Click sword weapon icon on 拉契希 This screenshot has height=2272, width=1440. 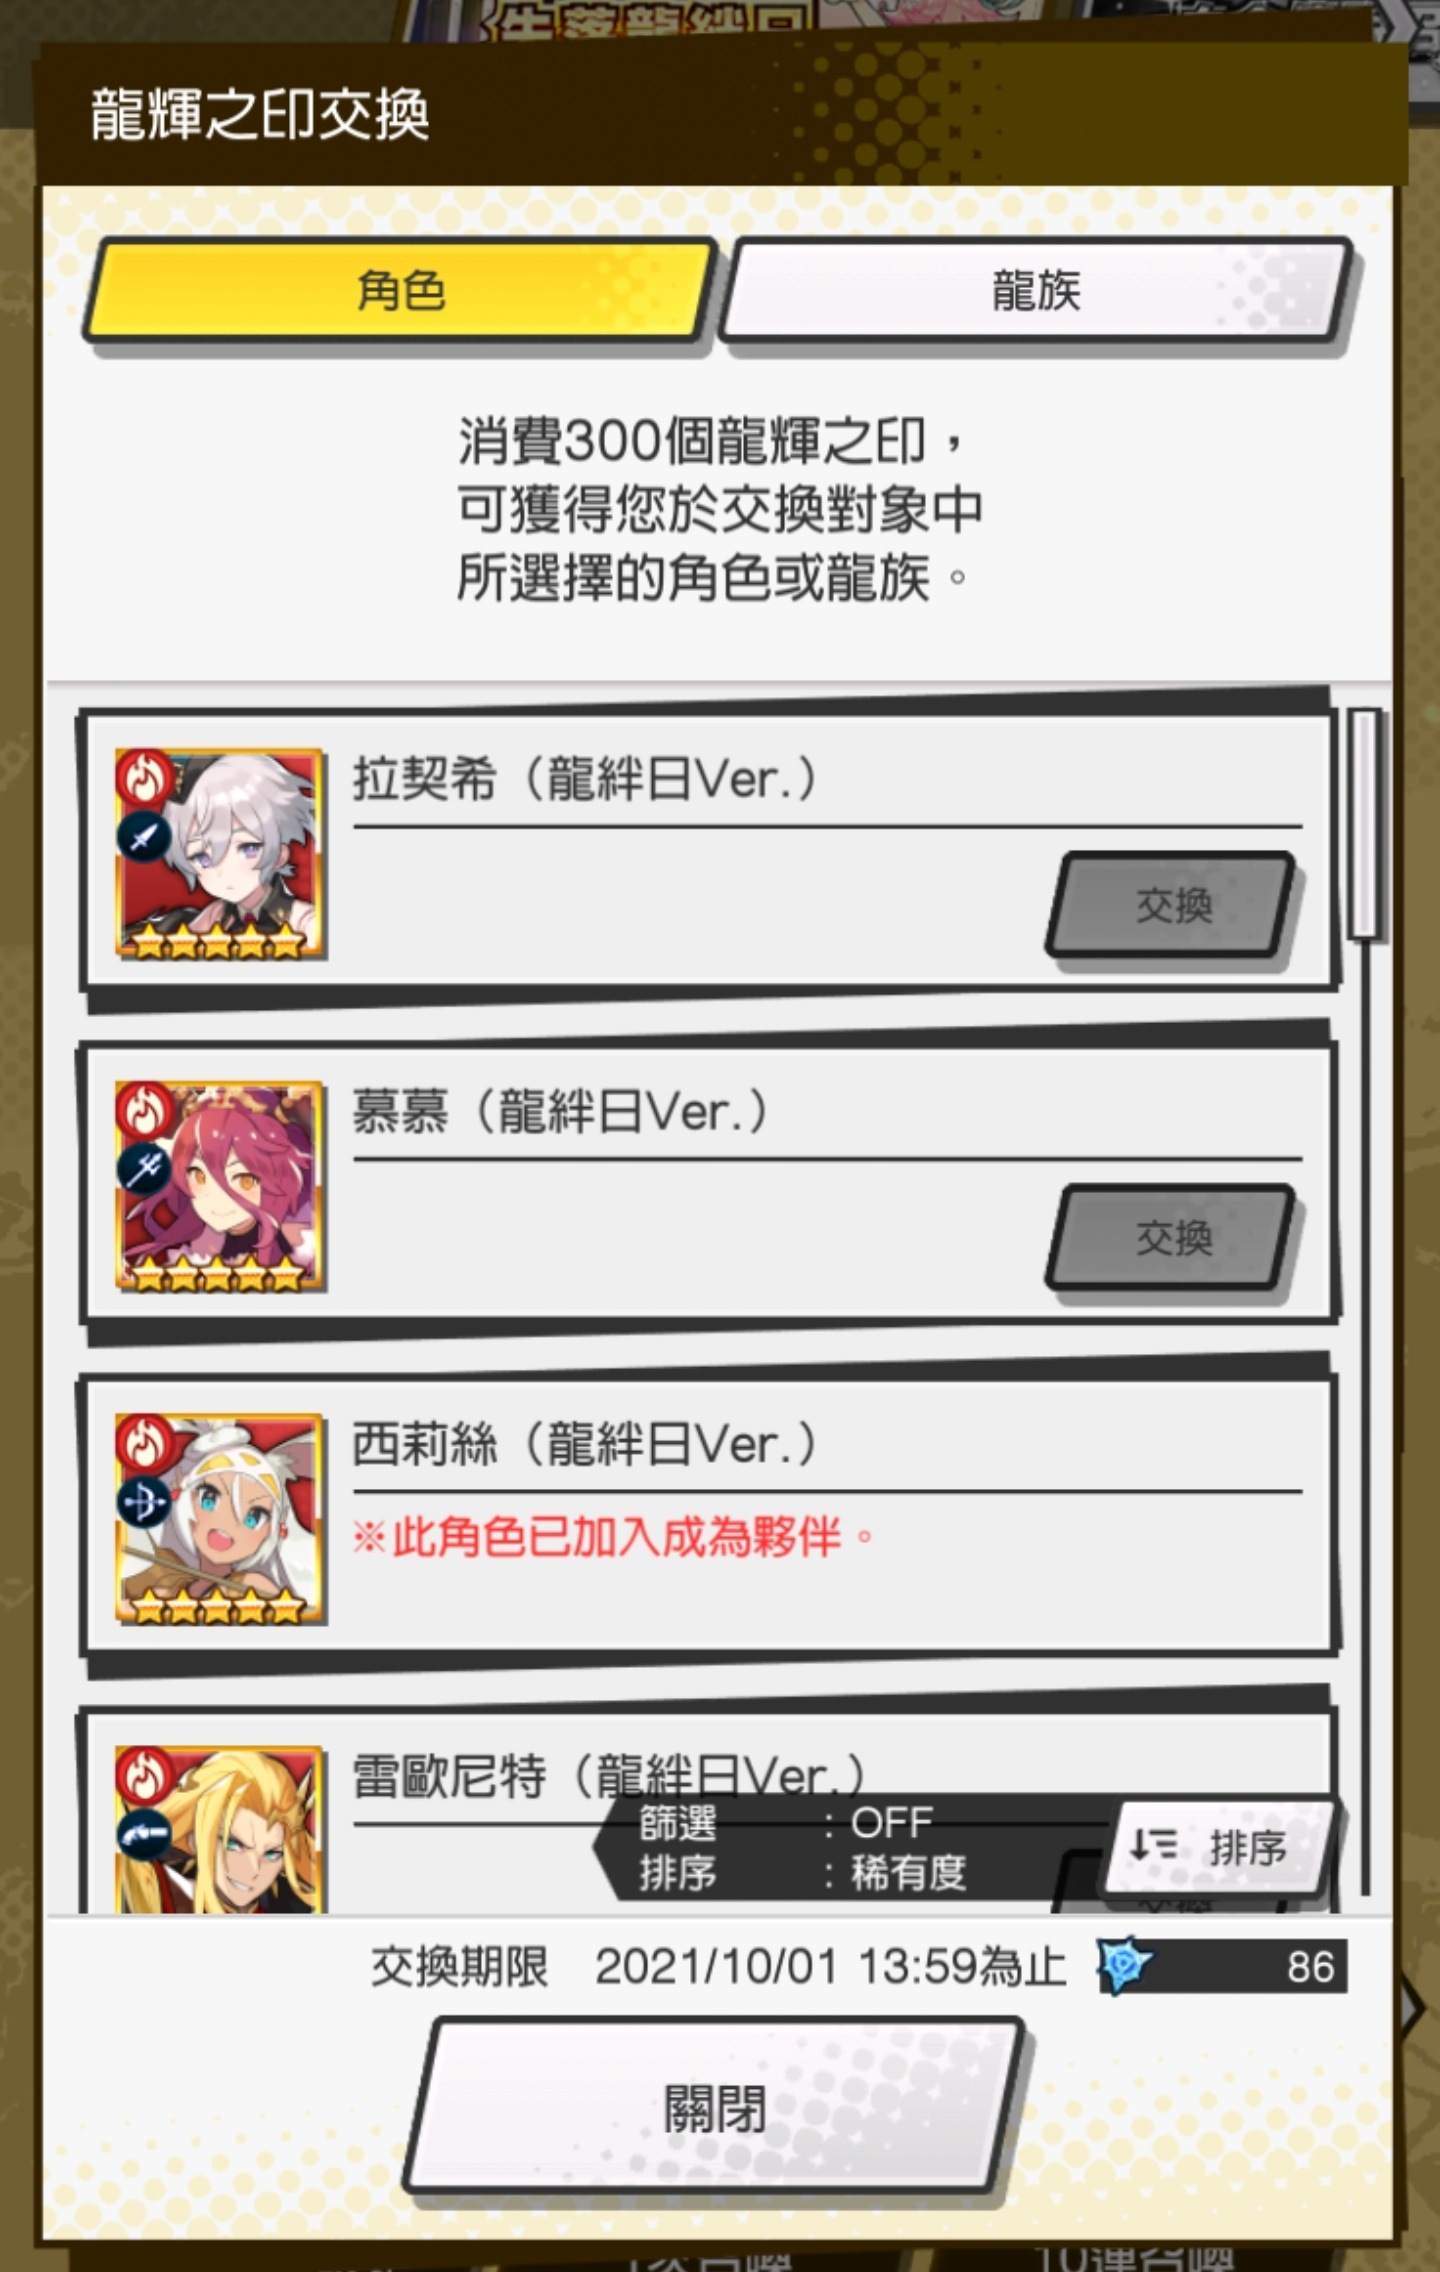(x=144, y=837)
